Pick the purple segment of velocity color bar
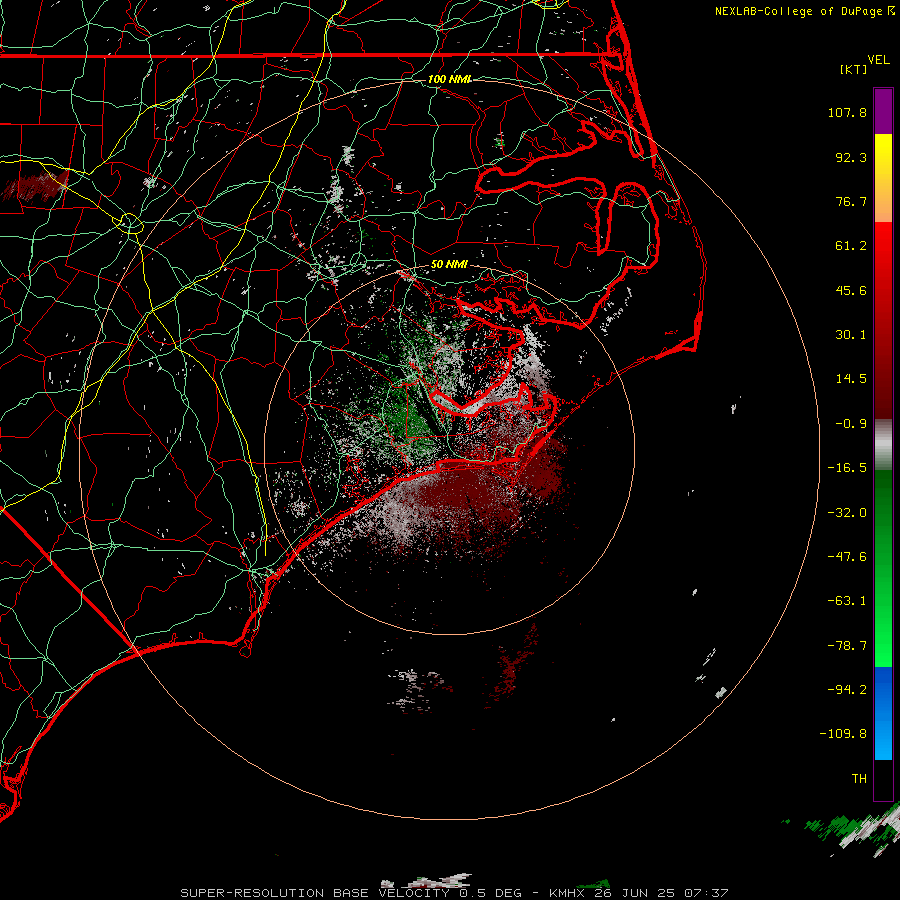The height and width of the screenshot is (900, 900). 883,112
